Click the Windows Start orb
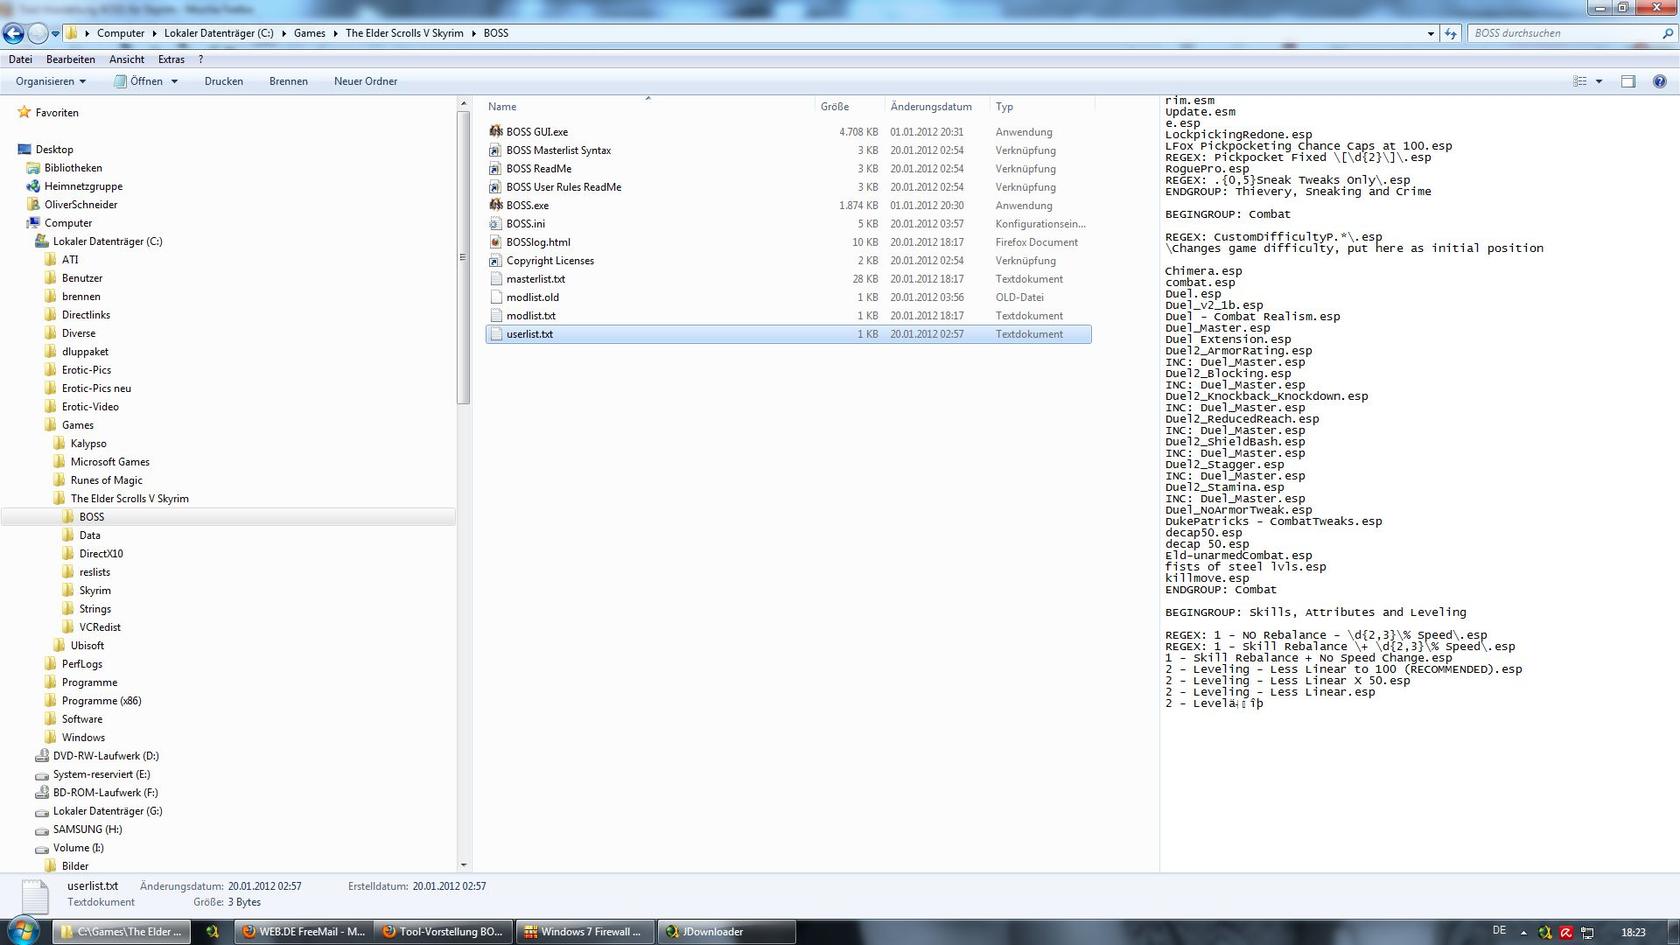The height and width of the screenshot is (945, 1680). 22,931
